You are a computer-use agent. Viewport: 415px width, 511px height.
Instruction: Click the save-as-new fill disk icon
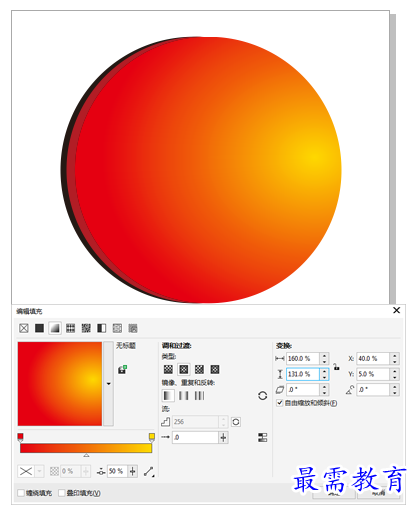[x=122, y=369]
